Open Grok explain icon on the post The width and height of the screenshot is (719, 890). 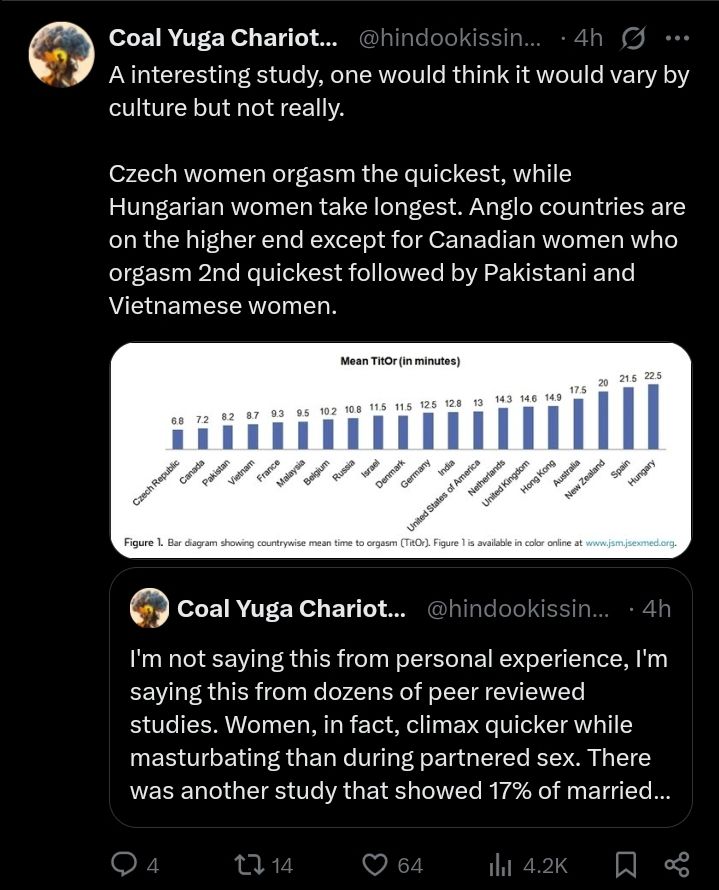coord(633,39)
